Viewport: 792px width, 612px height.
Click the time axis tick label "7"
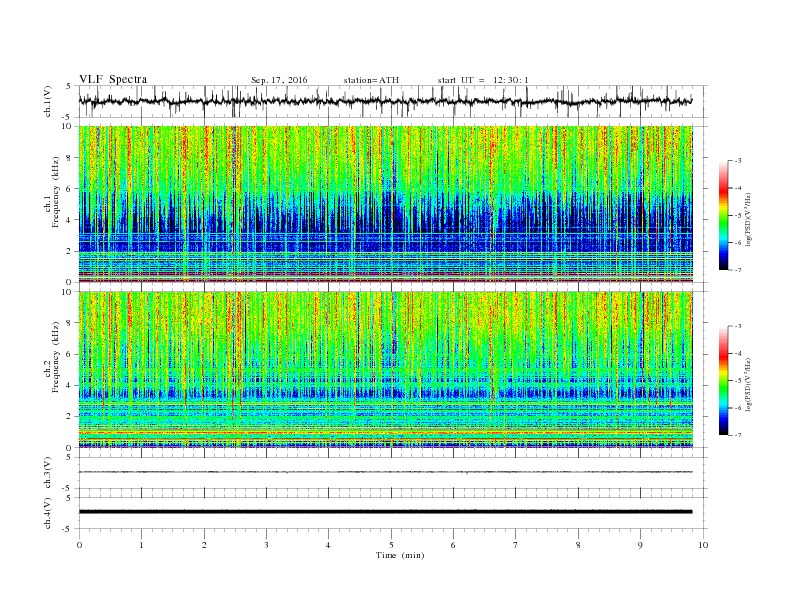[x=516, y=545]
